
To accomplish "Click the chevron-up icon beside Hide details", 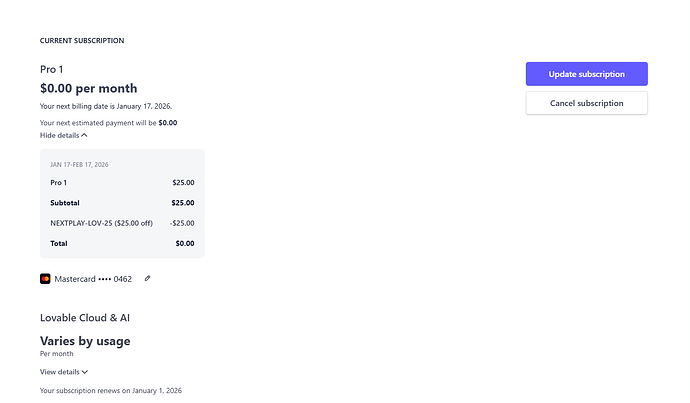I will (84, 135).
